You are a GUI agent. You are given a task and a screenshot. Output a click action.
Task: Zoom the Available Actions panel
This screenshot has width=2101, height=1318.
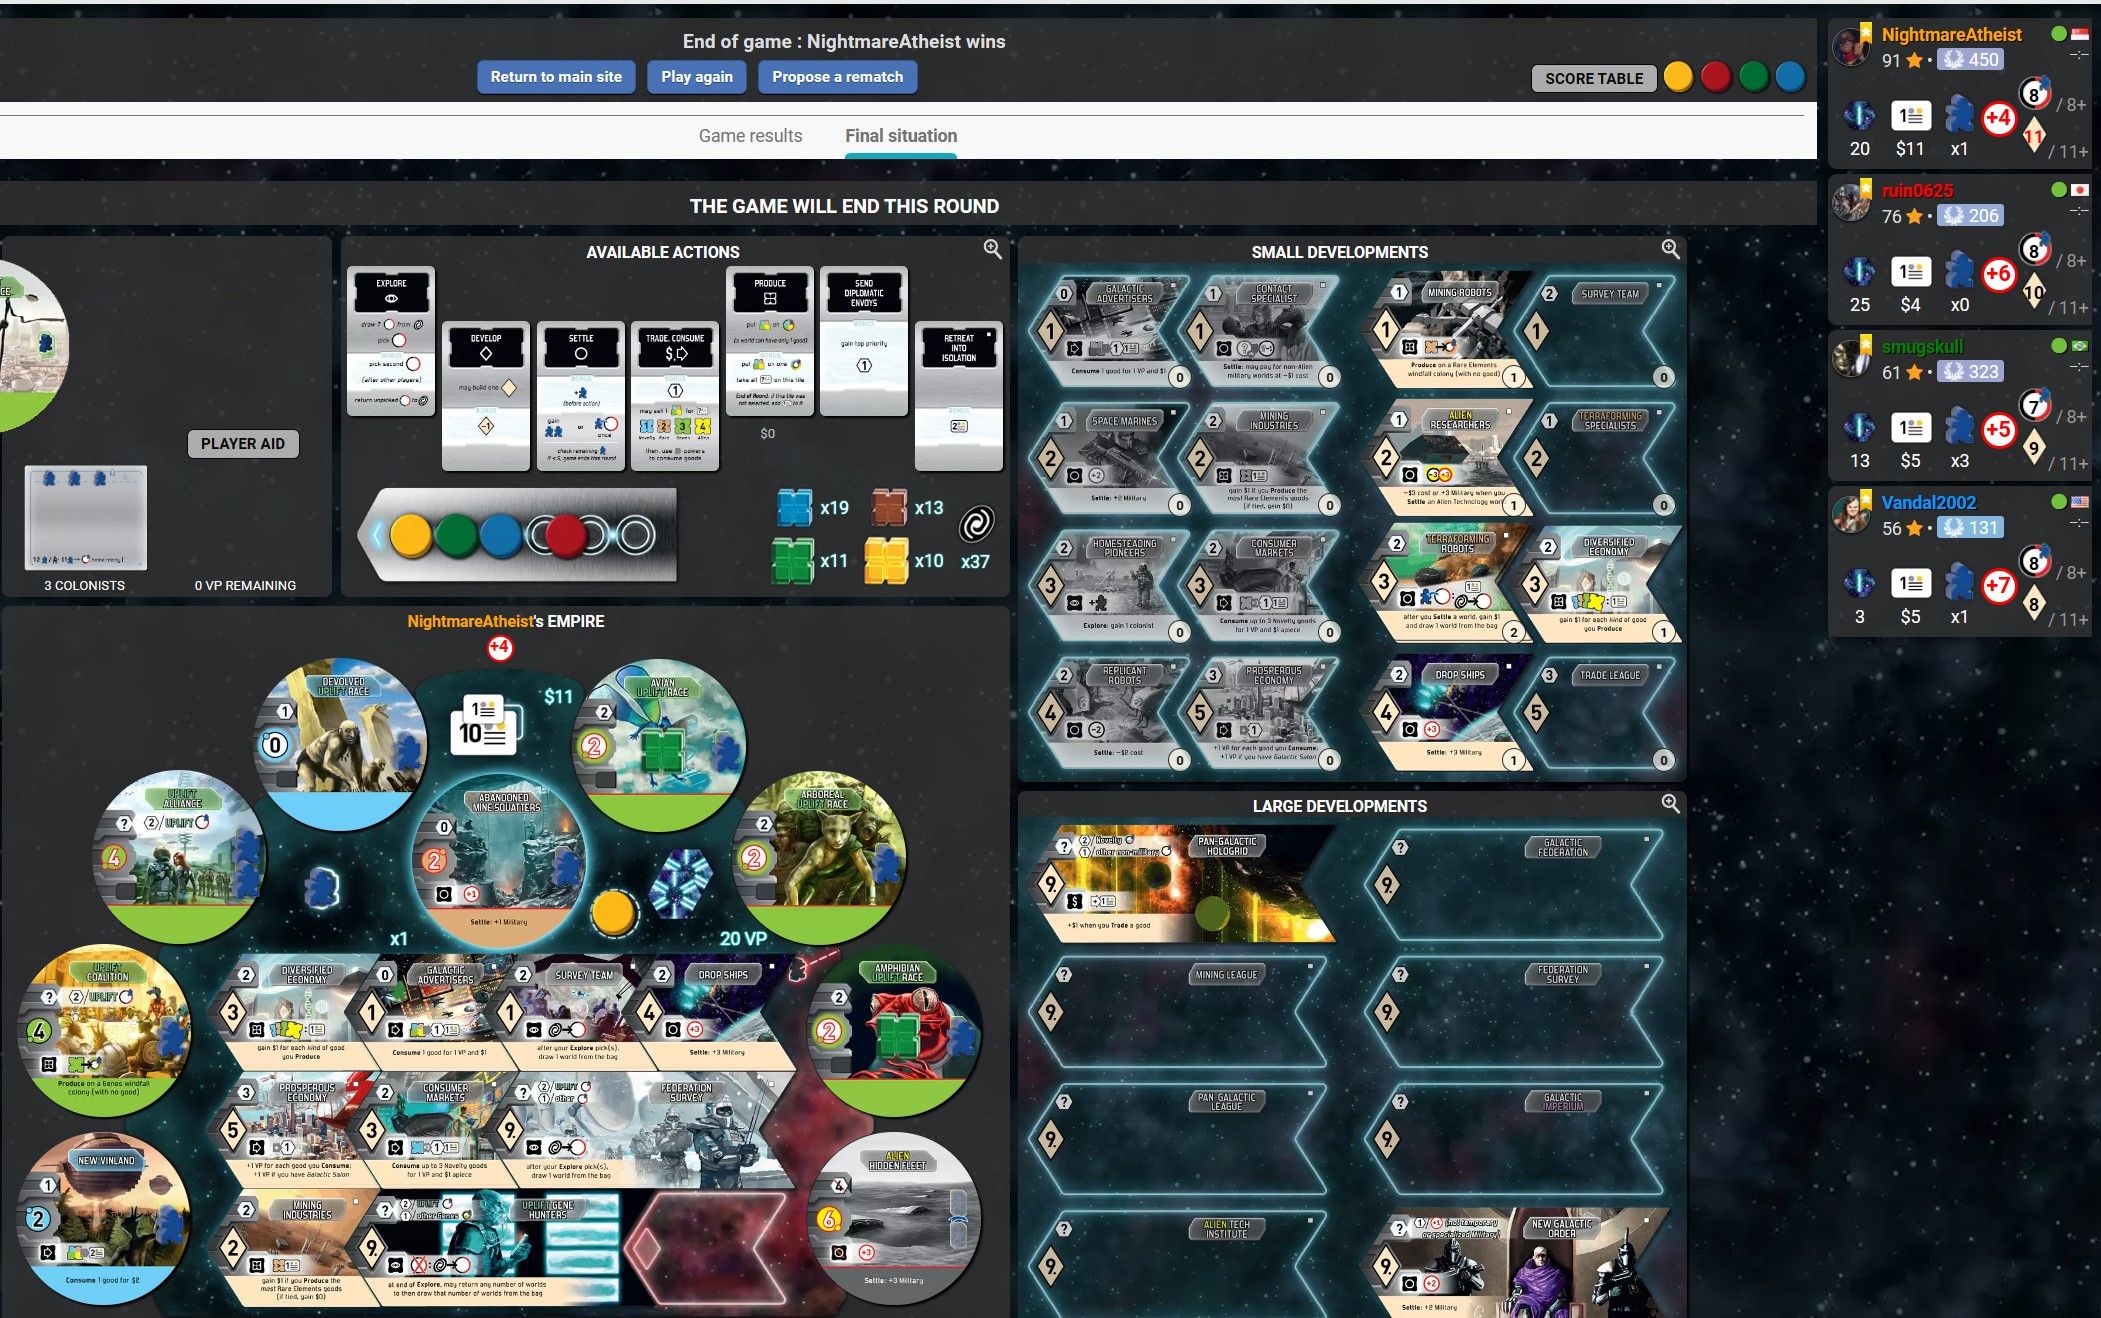tap(992, 249)
